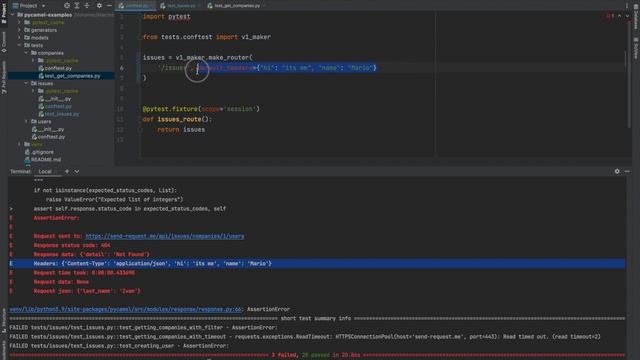Click FAILED test_getting_companies_with_filter line
640x360 pixels.
point(143,327)
